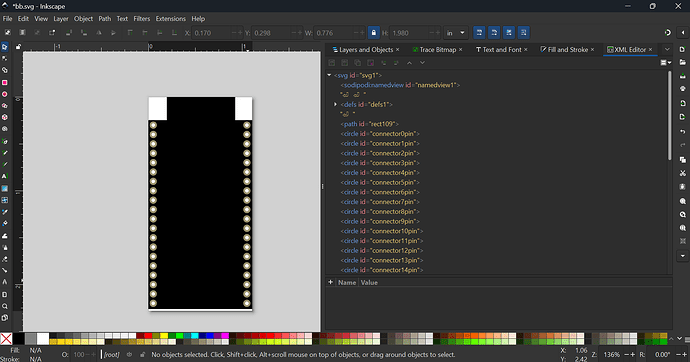The width and height of the screenshot is (690, 362).
Task: Toggle the lock on the canvas ruler corner
Action: click(x=18, y=47)
